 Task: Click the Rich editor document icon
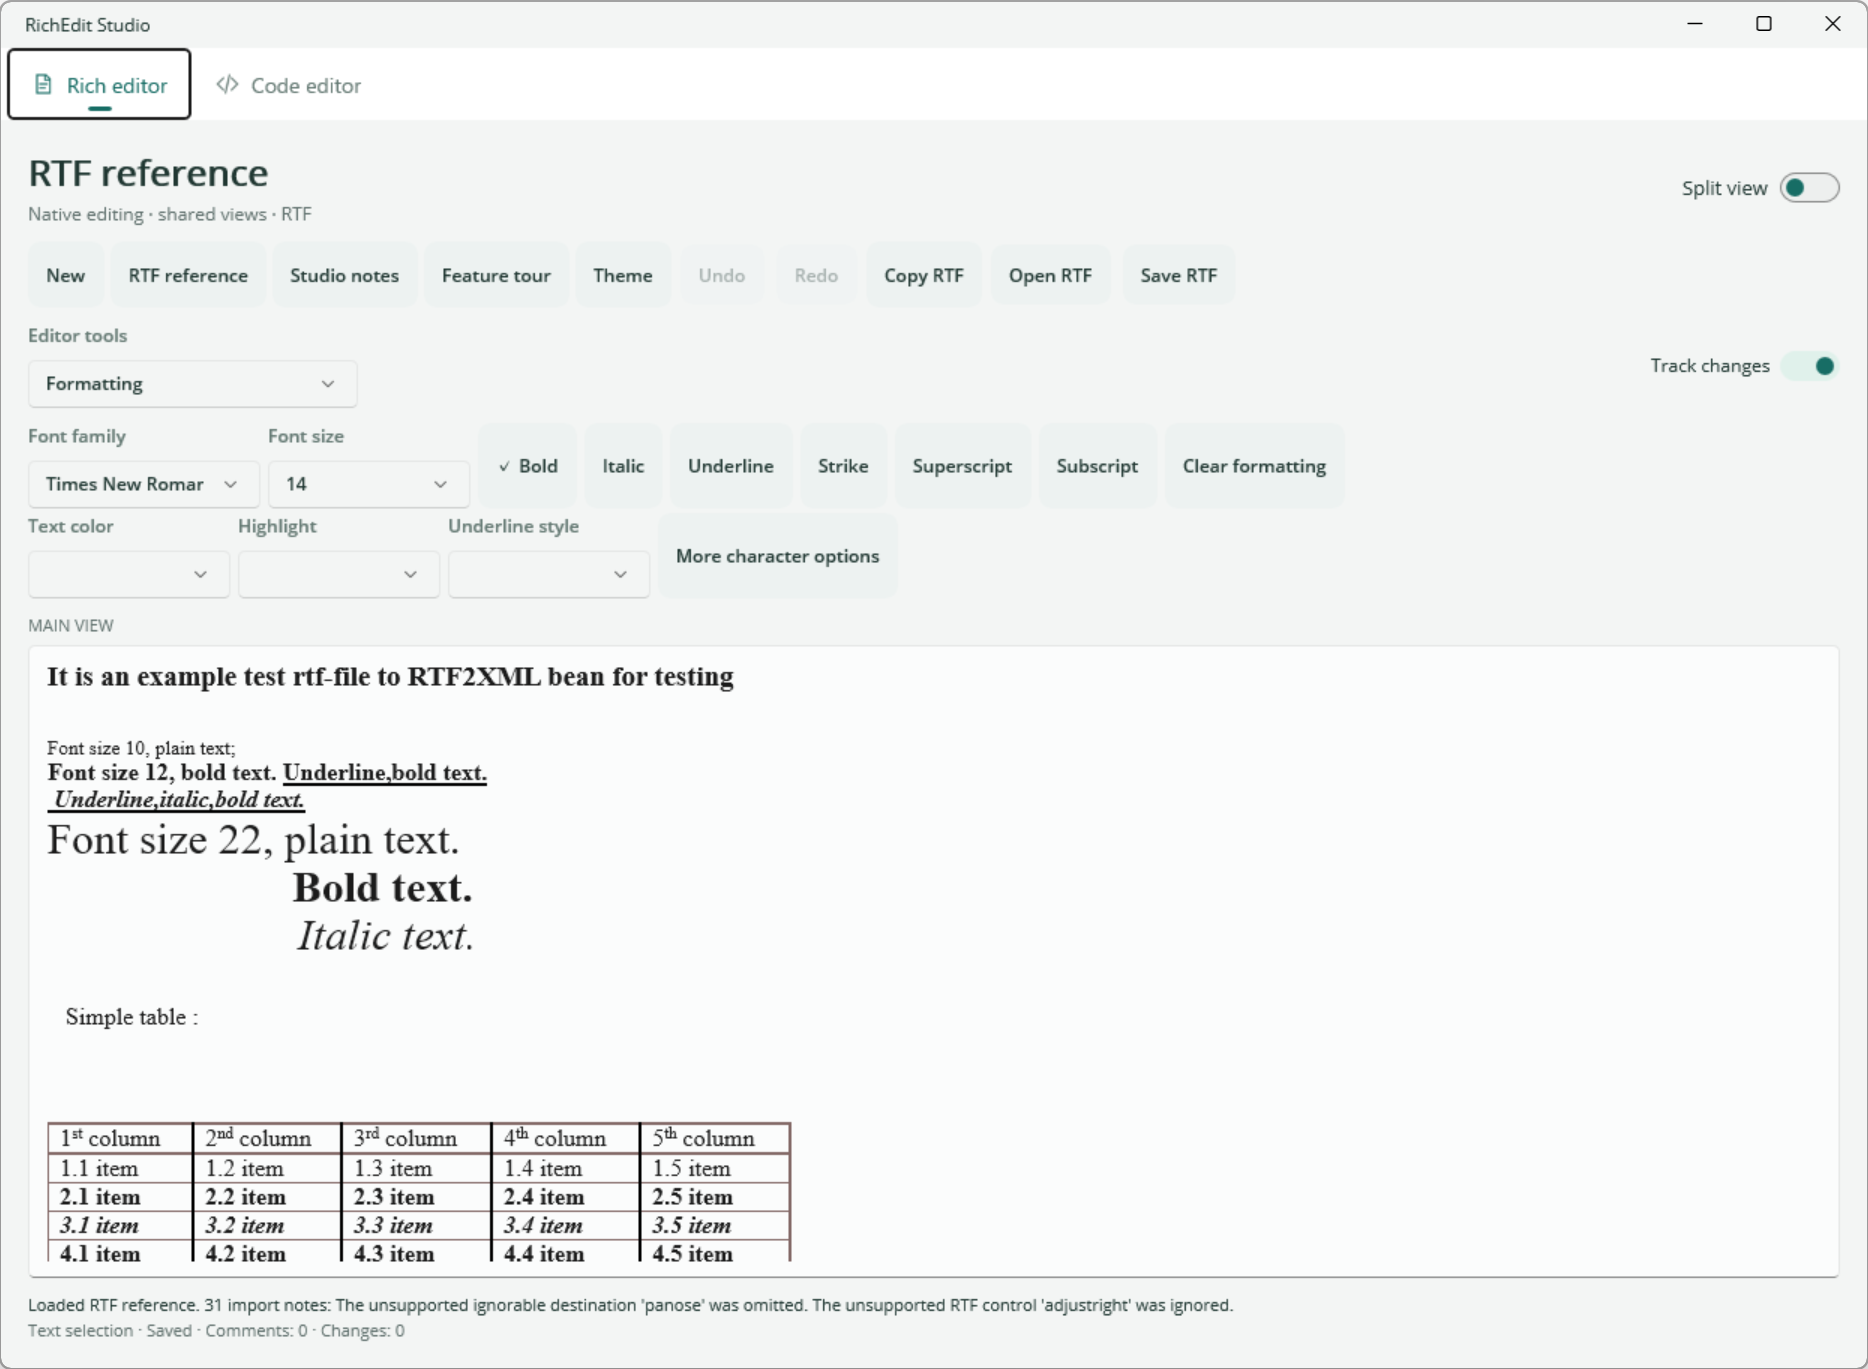43,85
